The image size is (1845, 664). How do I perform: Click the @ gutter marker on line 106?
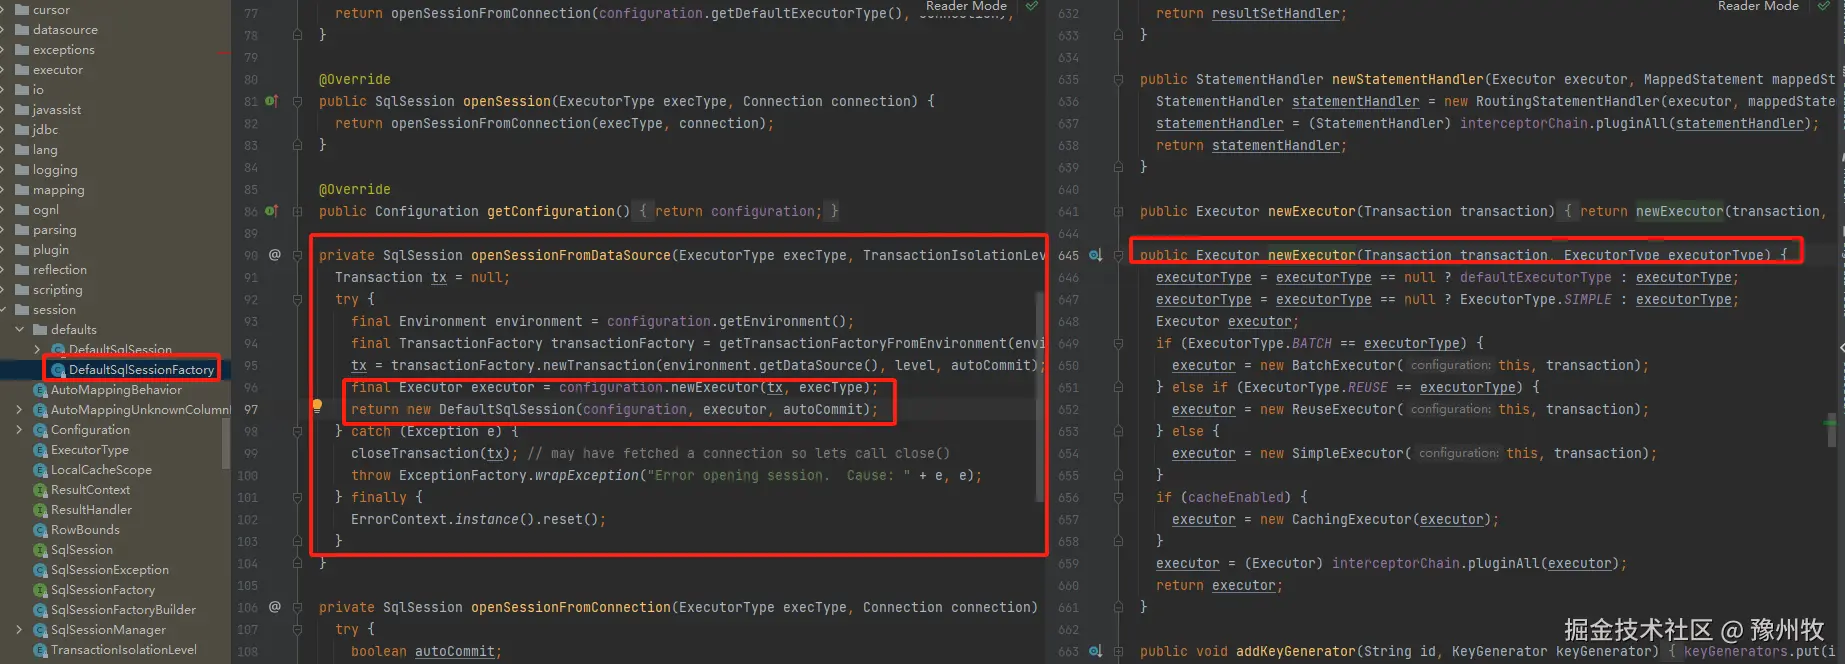click(x=275, y=607)
